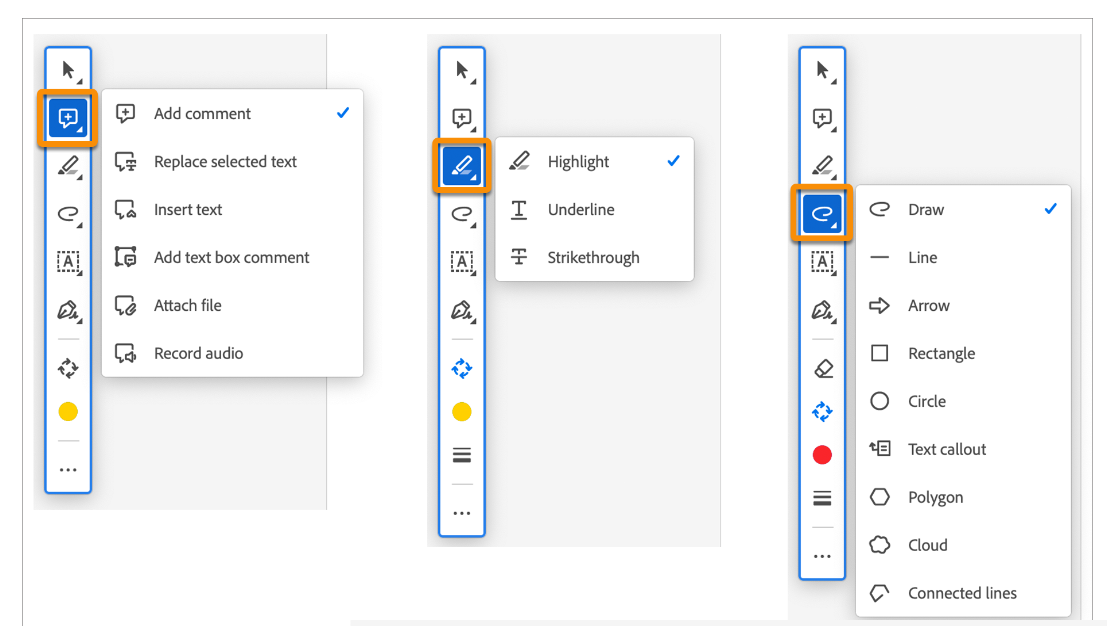Select Connected lines from drawing menu

[961, 594]
